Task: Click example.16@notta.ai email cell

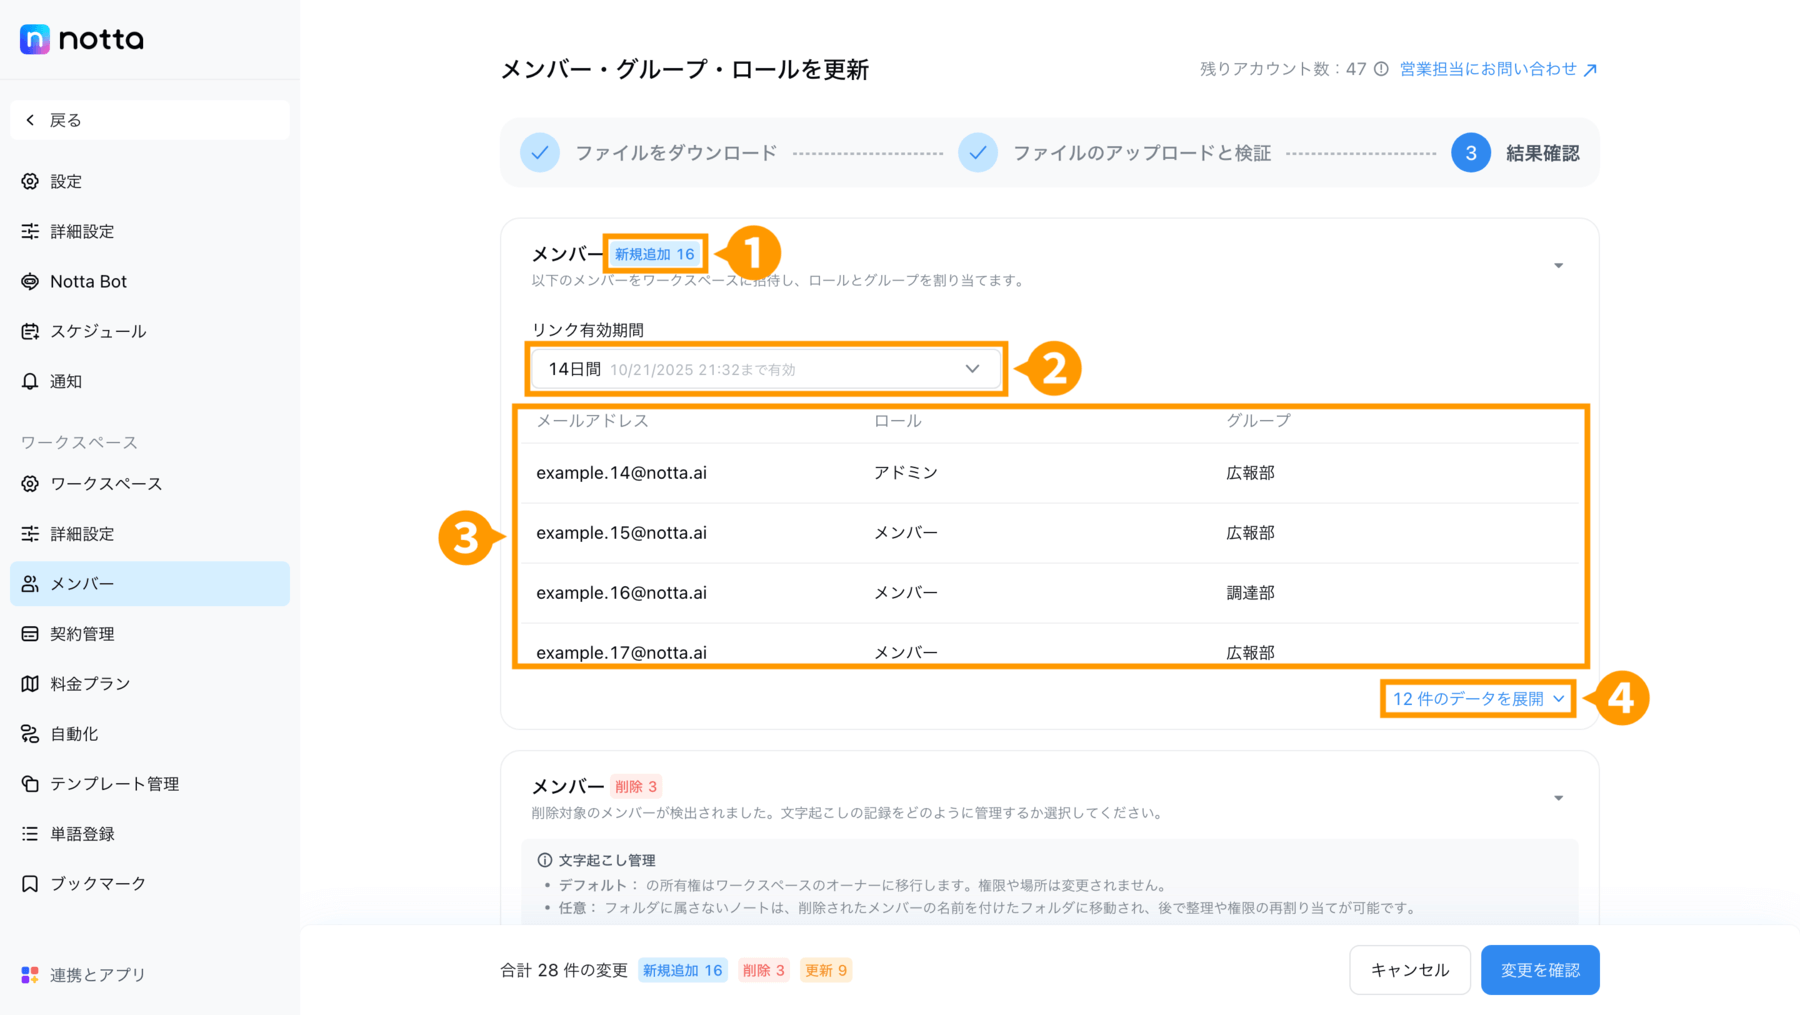Action: coord(621,592)
